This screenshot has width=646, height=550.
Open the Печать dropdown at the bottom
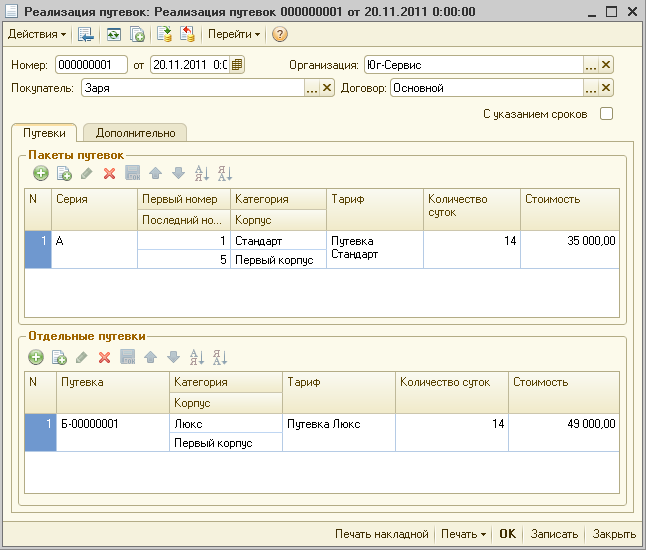(x=463, y=534)
